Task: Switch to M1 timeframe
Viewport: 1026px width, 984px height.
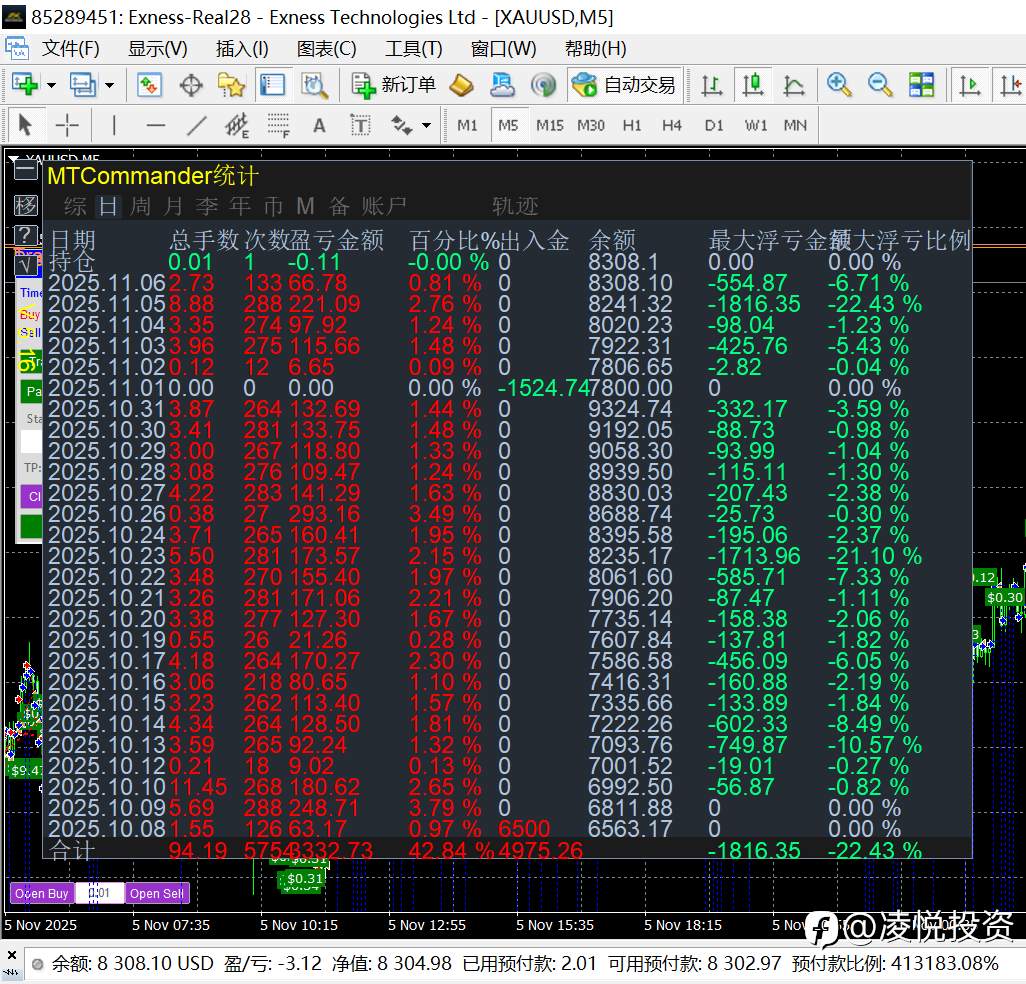Action: click(x=467, y=125)
